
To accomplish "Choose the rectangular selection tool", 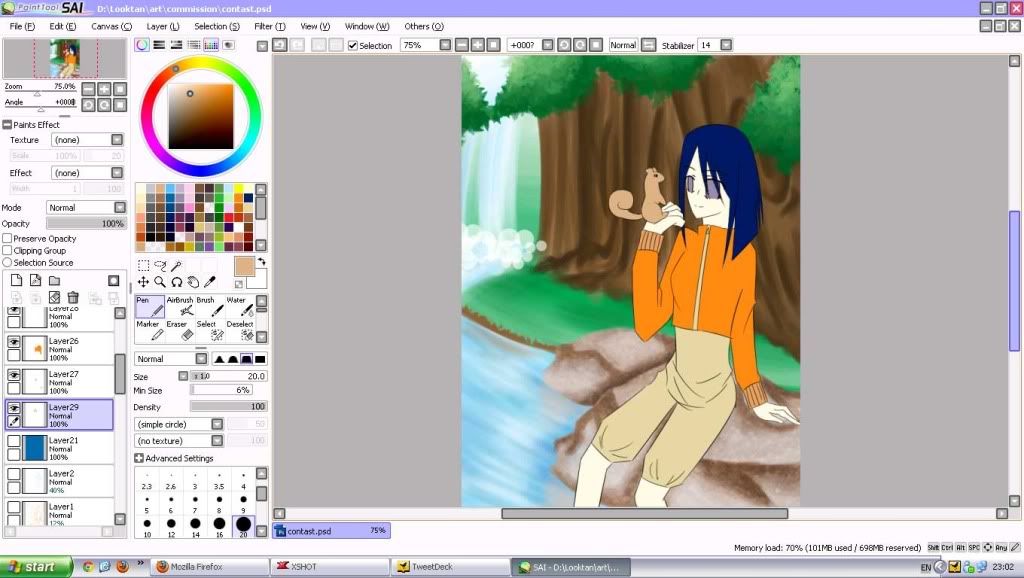I will pyautogui.click(x=143, y=265).
